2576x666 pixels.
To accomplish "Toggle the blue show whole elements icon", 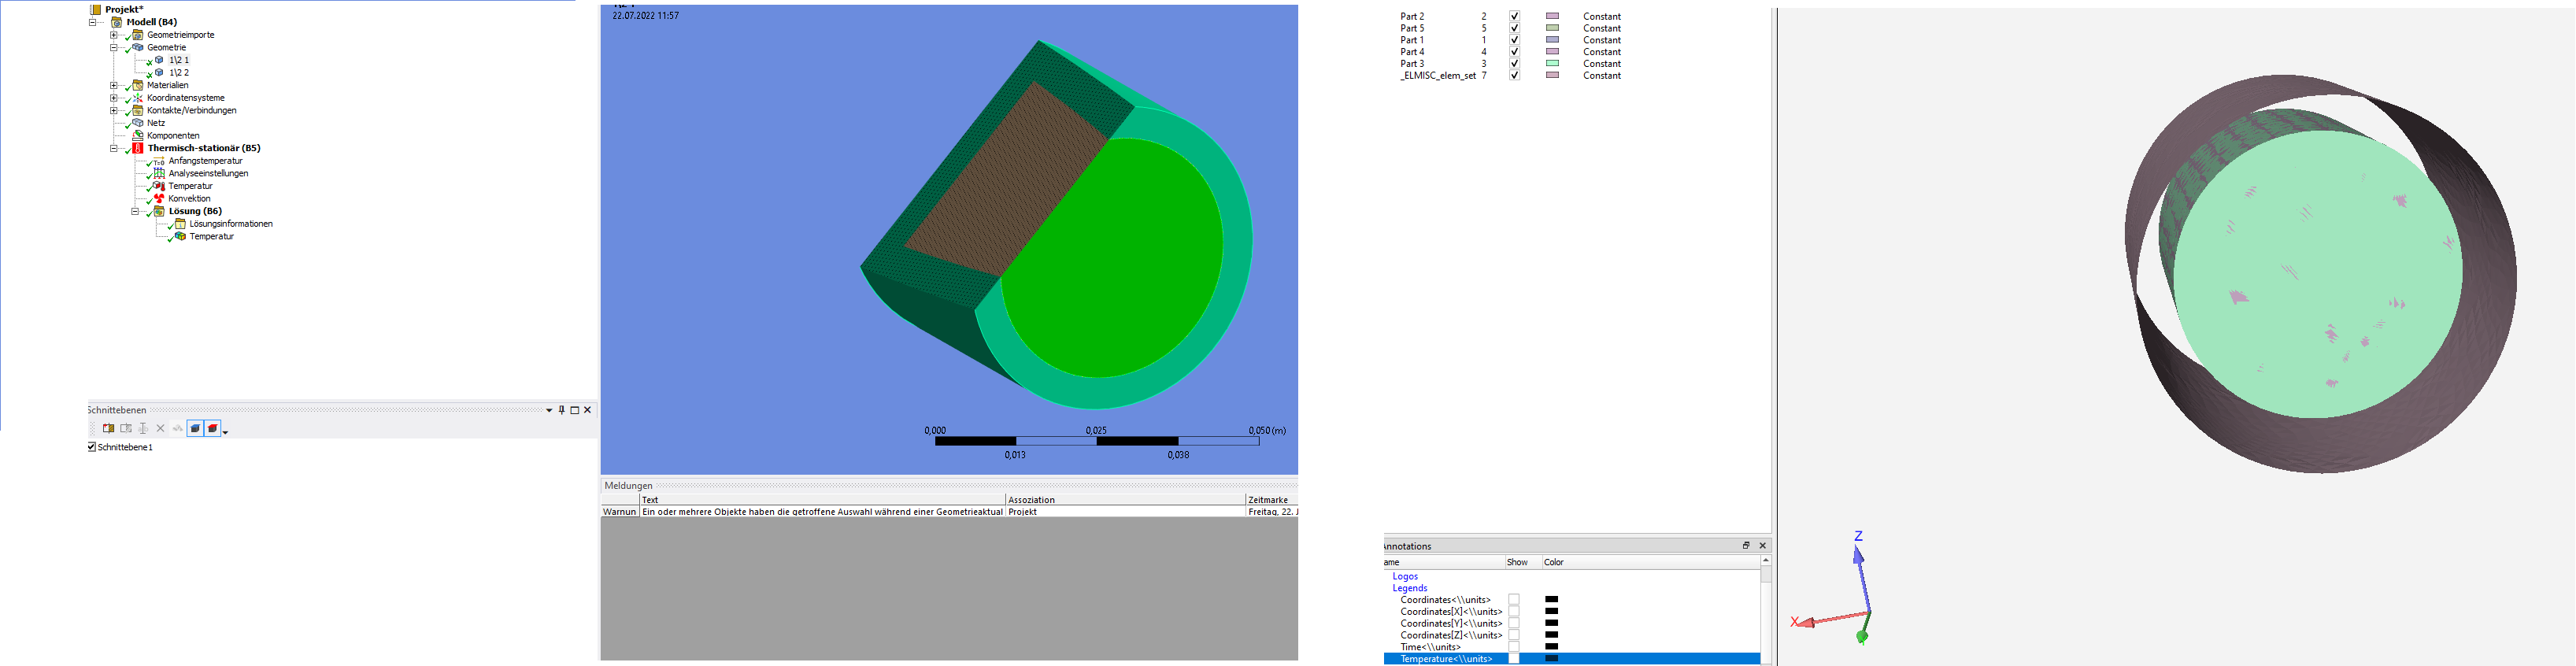I will click(195, 428).
